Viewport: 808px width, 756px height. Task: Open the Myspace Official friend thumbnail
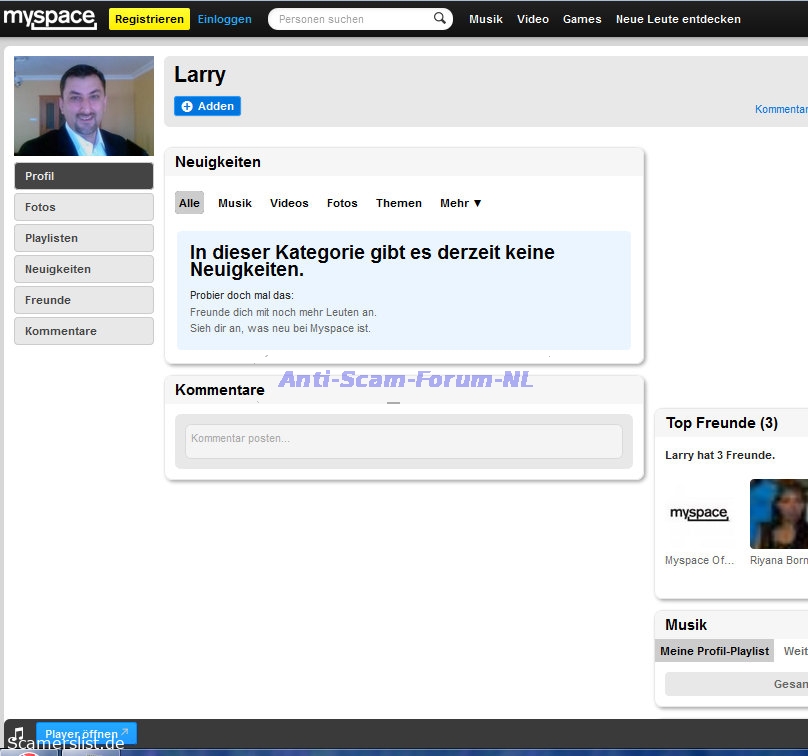(x=699, y=513)
